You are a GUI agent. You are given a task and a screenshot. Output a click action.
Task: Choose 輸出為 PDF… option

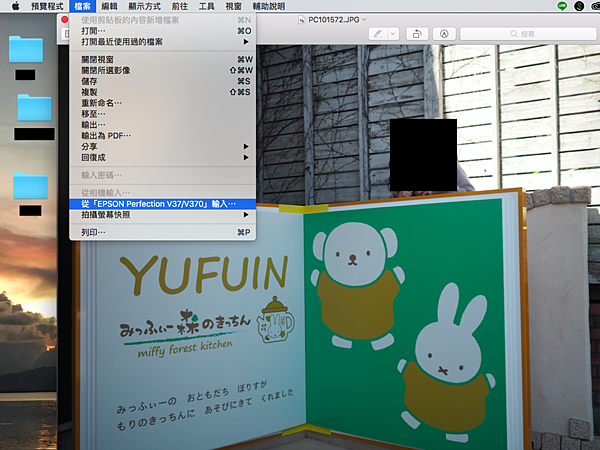(163, 135)
